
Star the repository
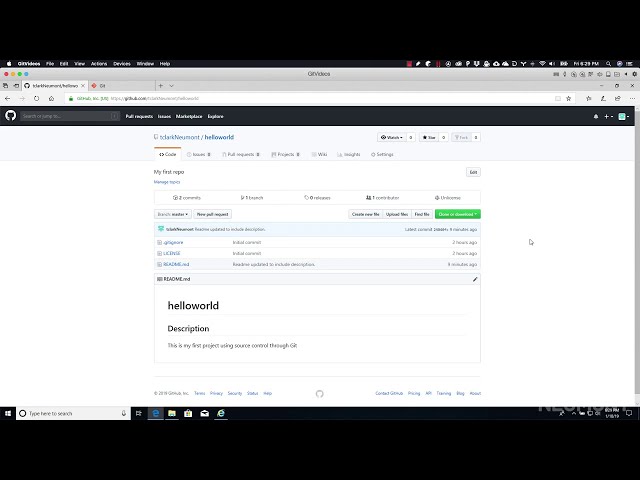pyautogui.click(x=429, y=138)
